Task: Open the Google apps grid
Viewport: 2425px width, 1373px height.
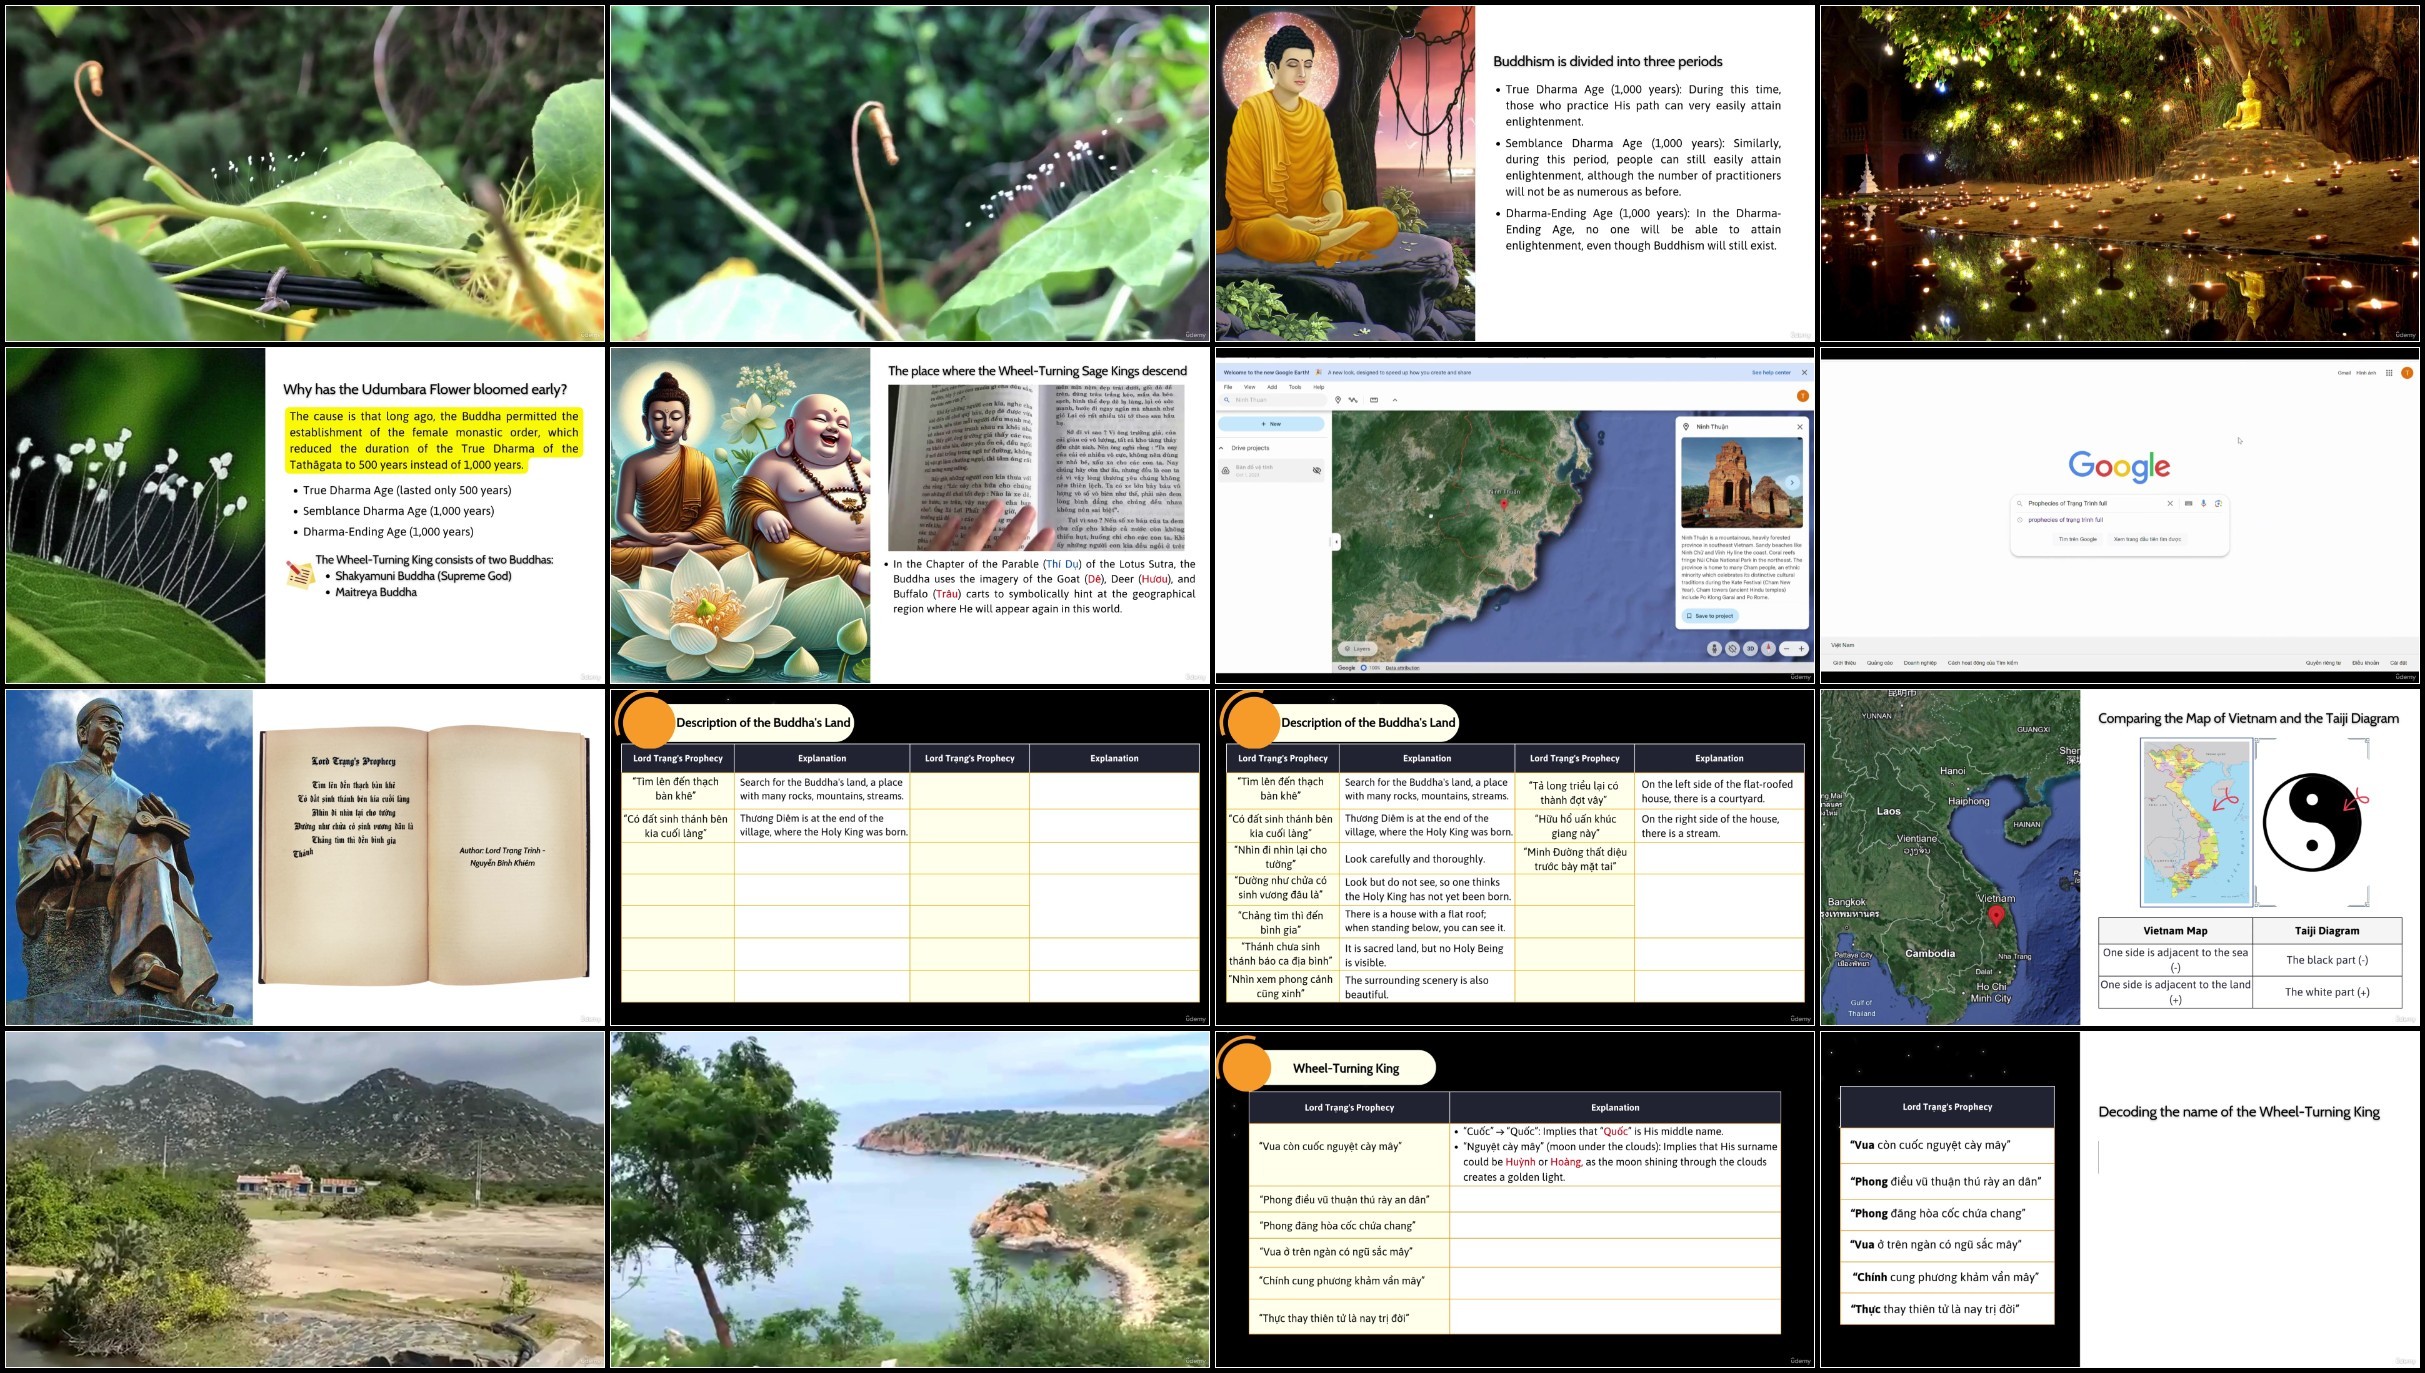Action: [x=2389, y=373]
